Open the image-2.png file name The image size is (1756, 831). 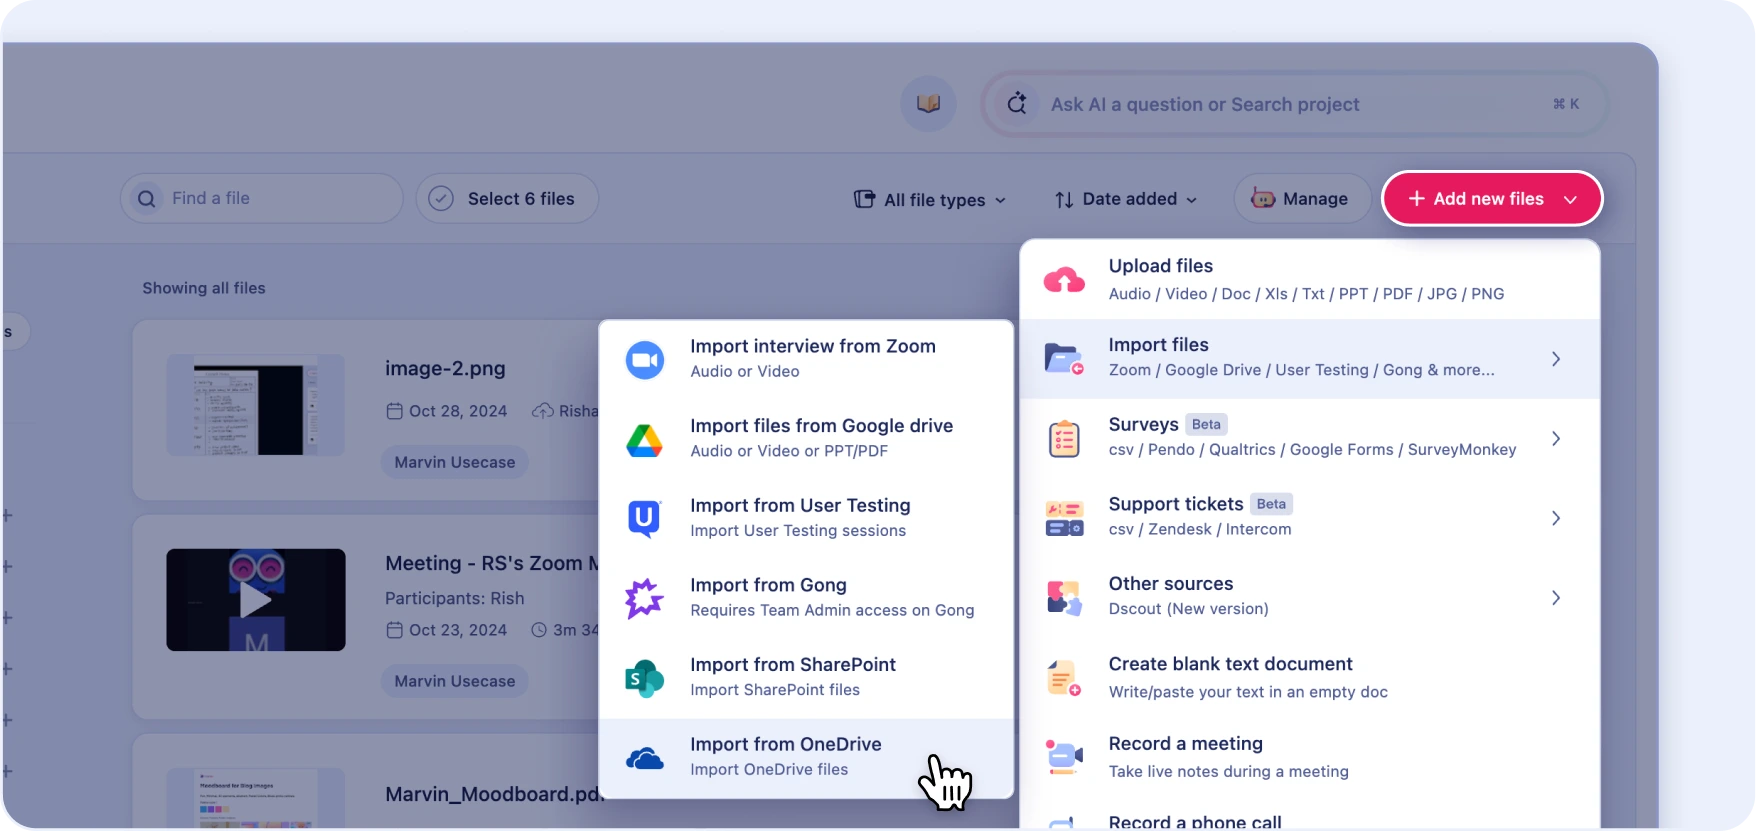pyautogui.click(x=445, y=368)
